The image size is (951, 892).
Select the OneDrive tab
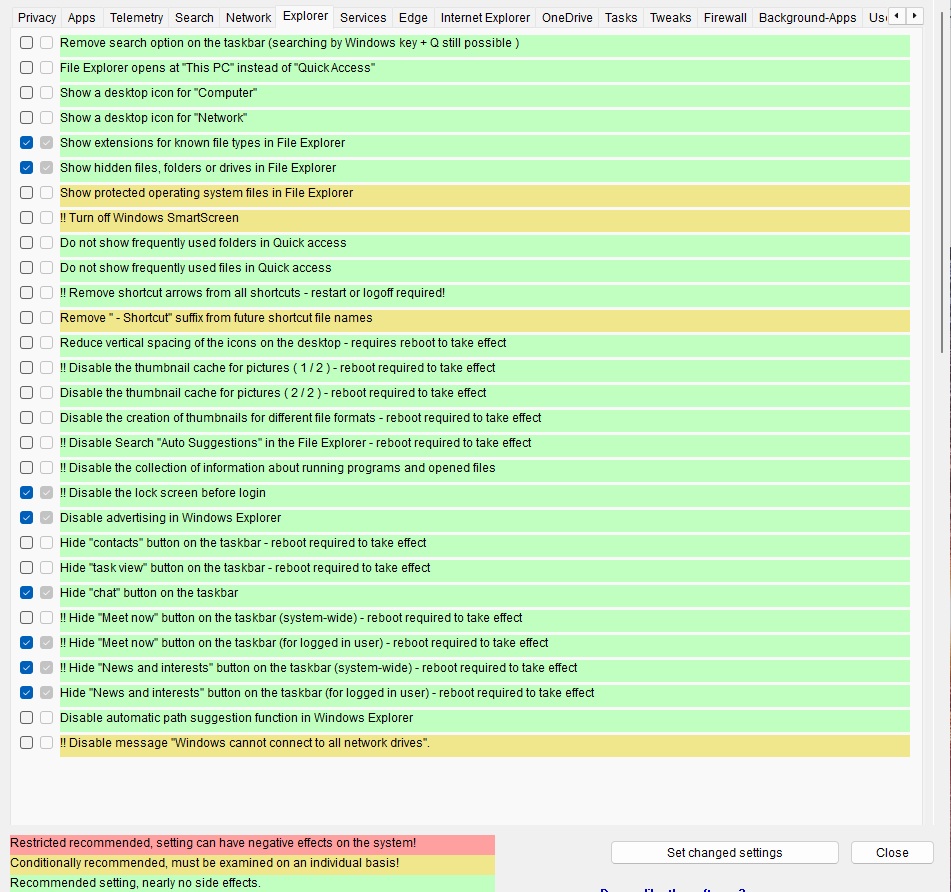coord(567,17)
